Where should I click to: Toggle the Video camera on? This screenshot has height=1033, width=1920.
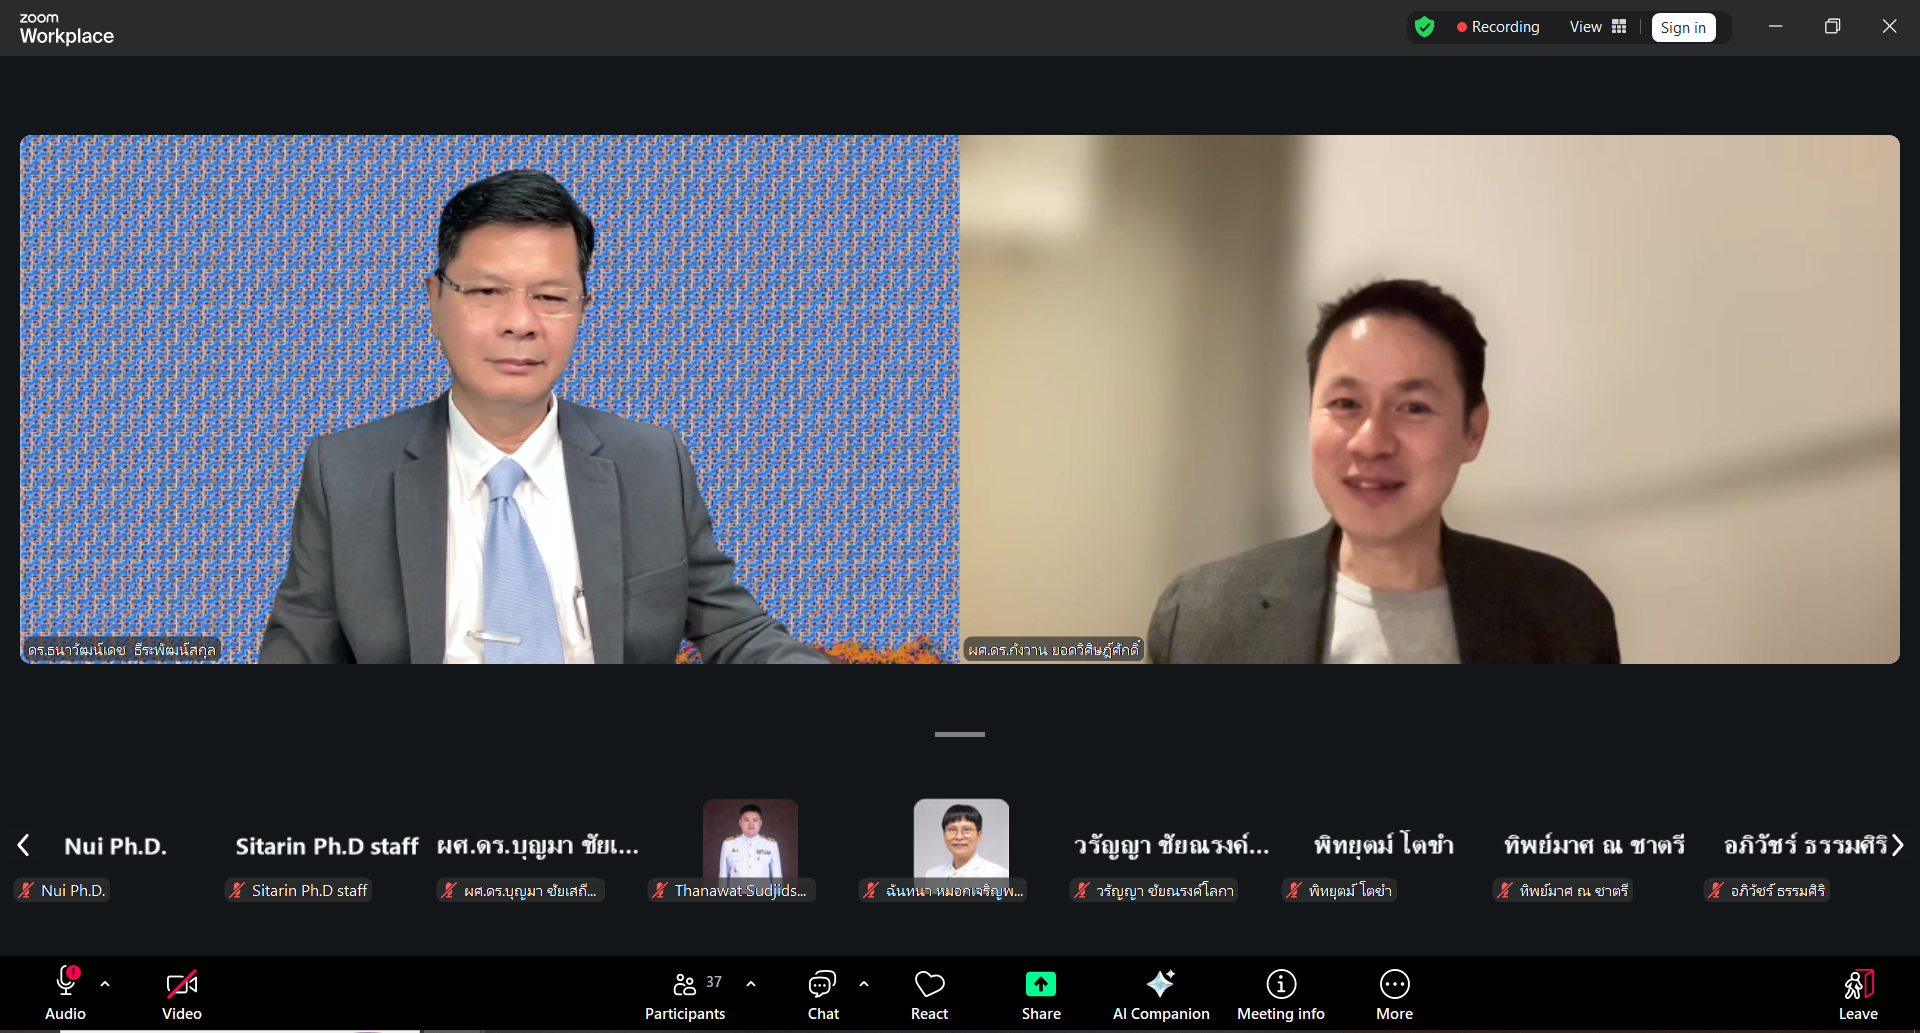coord(181,985)
